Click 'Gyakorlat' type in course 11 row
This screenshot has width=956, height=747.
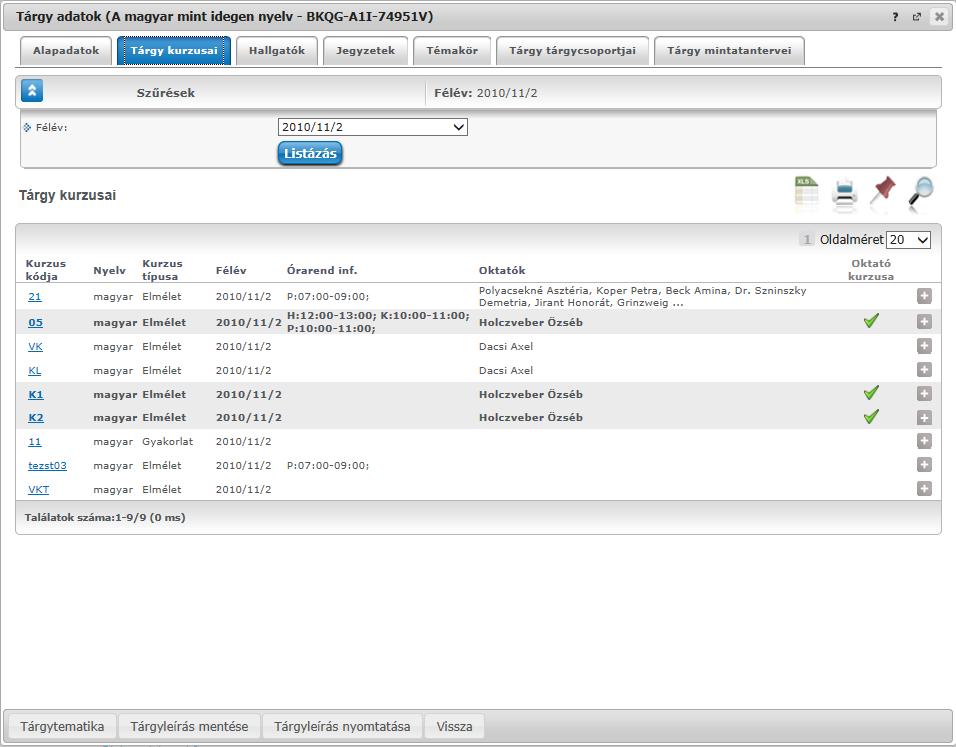pos(168,441)
